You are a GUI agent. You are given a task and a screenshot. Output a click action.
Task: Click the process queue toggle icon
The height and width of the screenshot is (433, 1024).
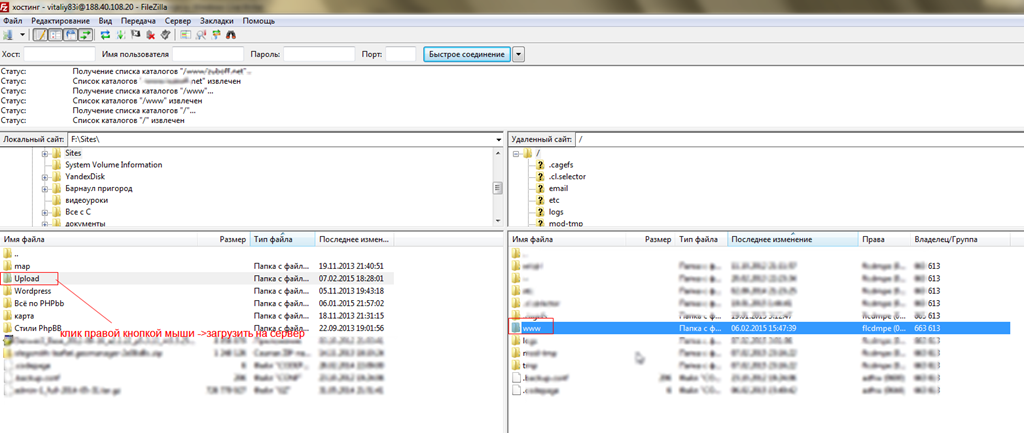pos(120,34)
